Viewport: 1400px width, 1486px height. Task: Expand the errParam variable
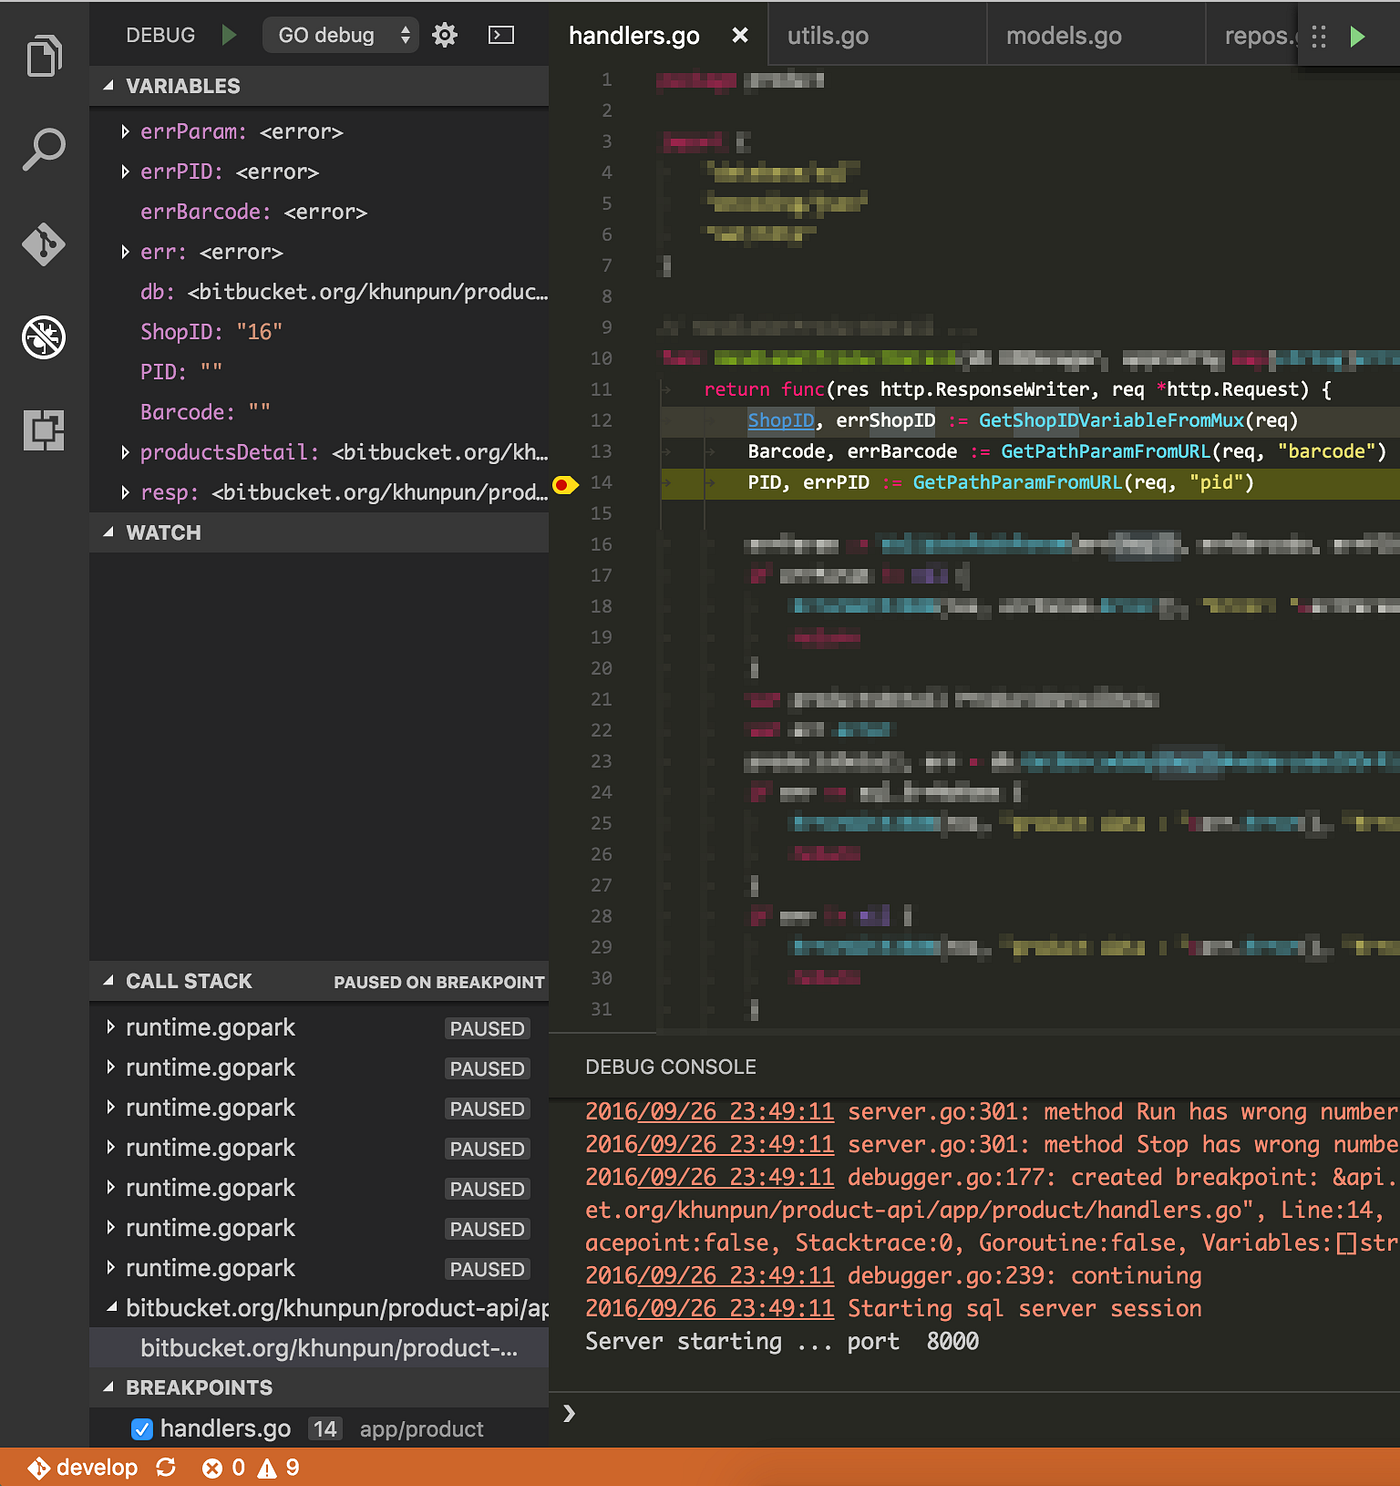pos(125,131)
